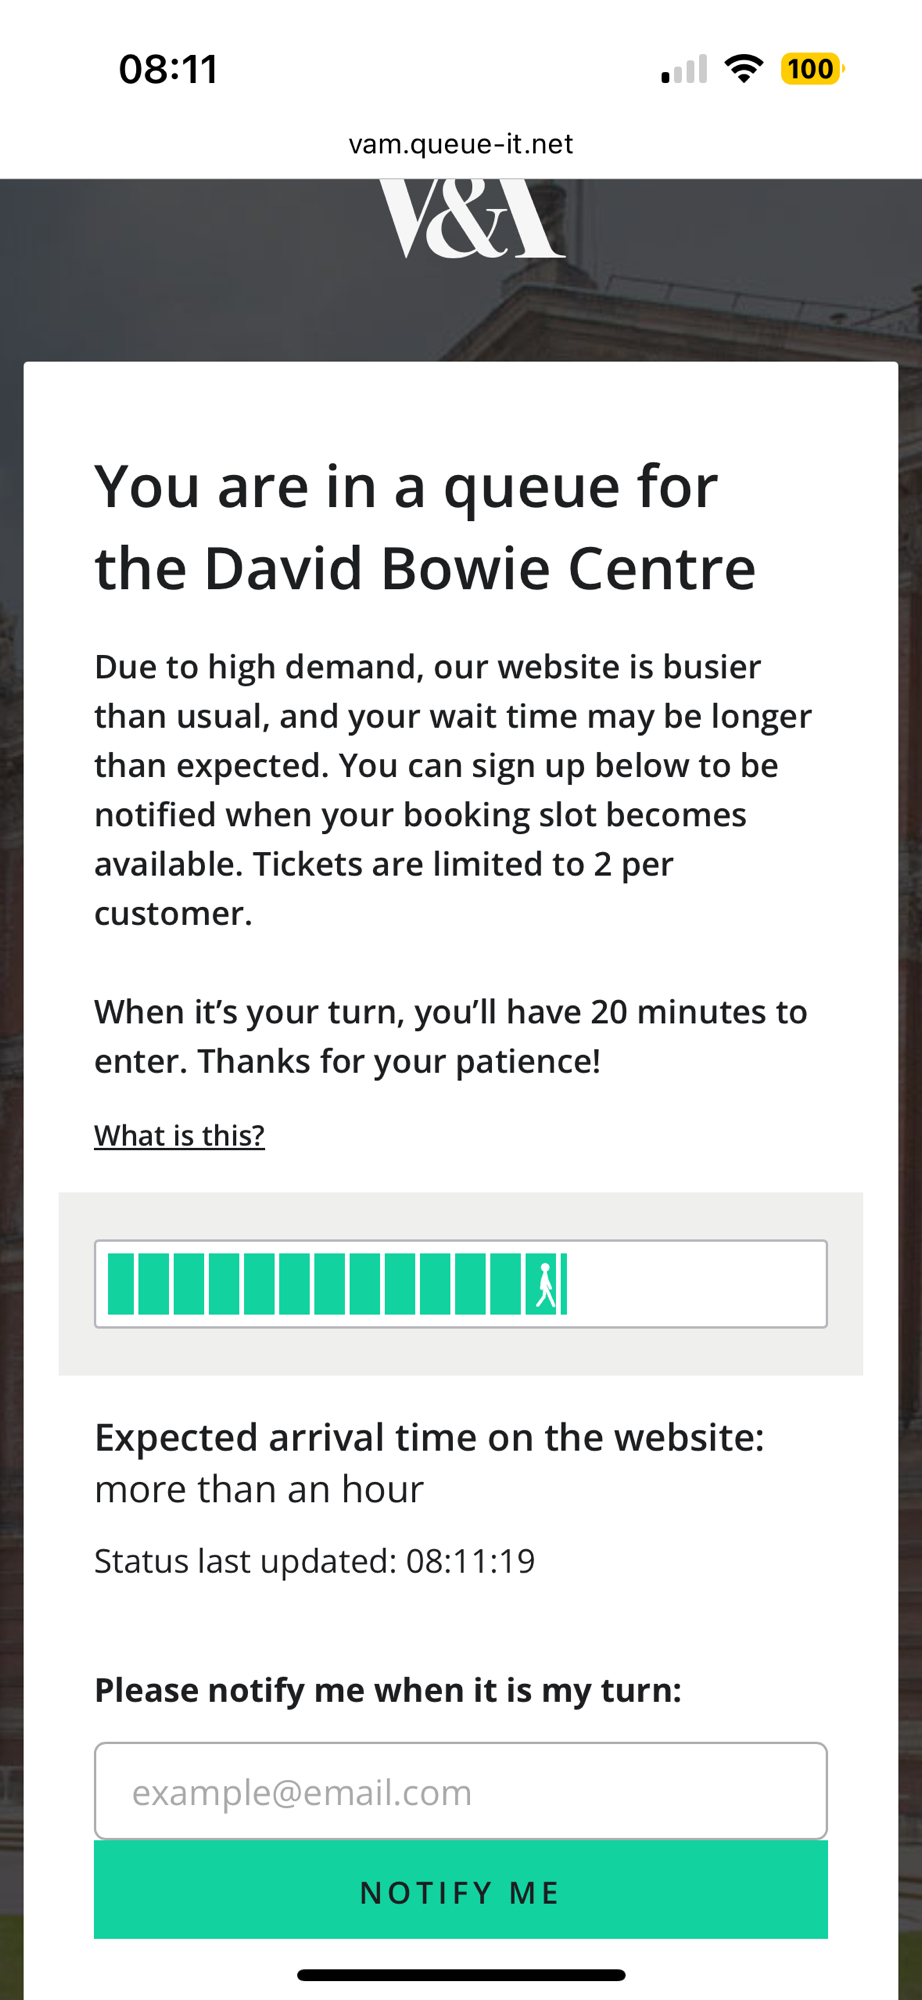Click the empty part of the progress bar

[x=695, y=1284]
